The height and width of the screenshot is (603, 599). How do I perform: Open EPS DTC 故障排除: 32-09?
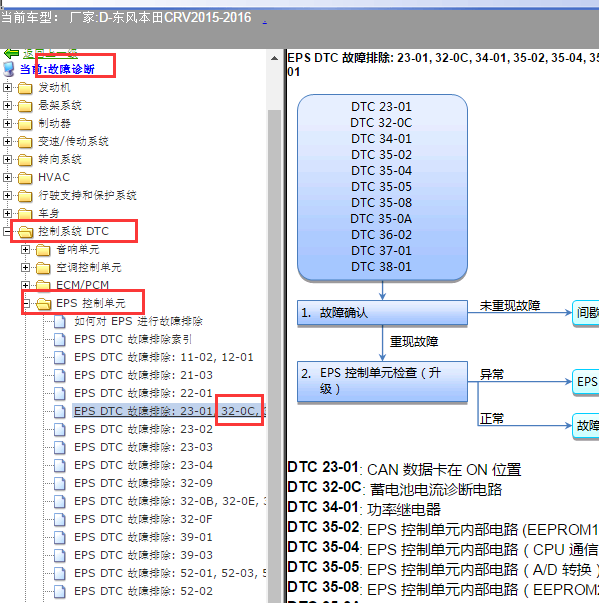tap(143, 483)
